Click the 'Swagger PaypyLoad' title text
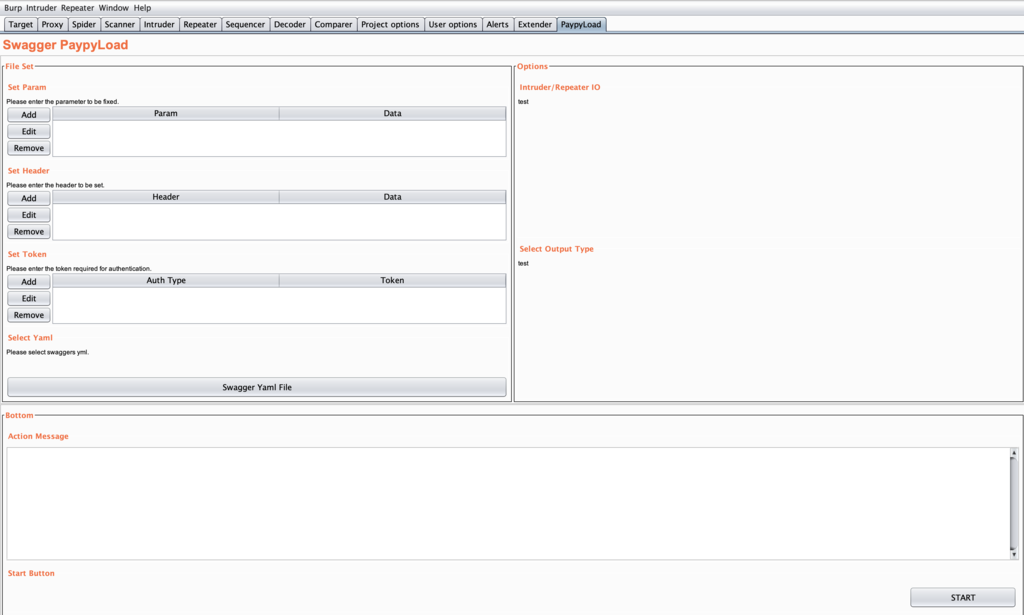 pos(65,45)
